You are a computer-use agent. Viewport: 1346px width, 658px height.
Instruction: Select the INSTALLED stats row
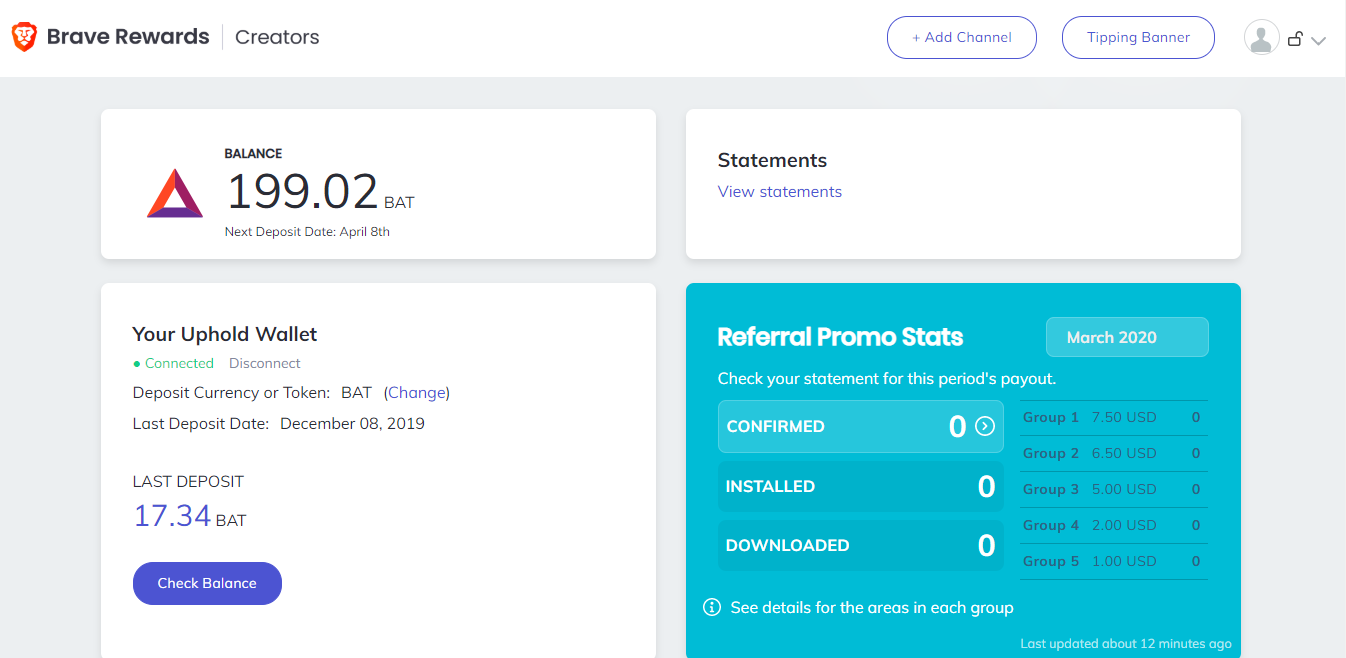(x=861, y=486)
